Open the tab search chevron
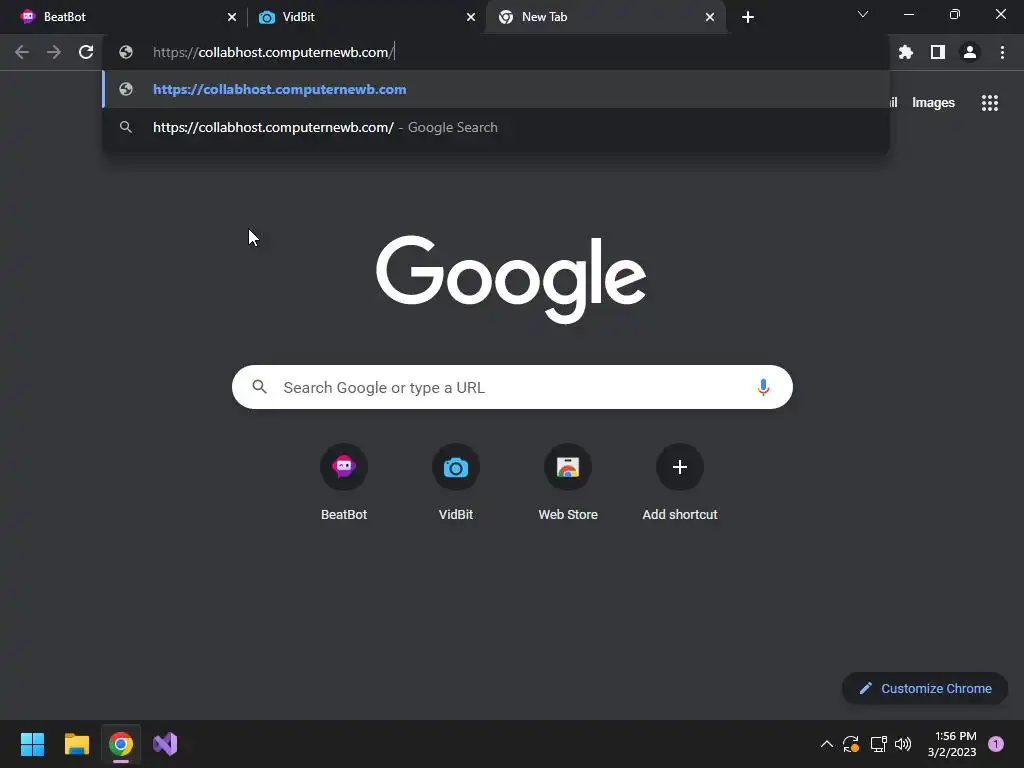Viewport: 1024px width, 768px height. [863, 14]
